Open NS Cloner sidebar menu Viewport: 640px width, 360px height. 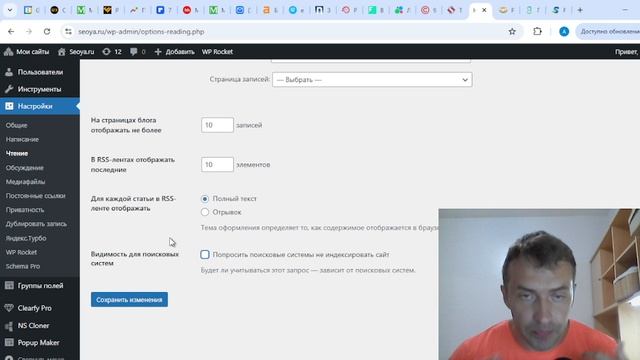(x=40, y=326)
